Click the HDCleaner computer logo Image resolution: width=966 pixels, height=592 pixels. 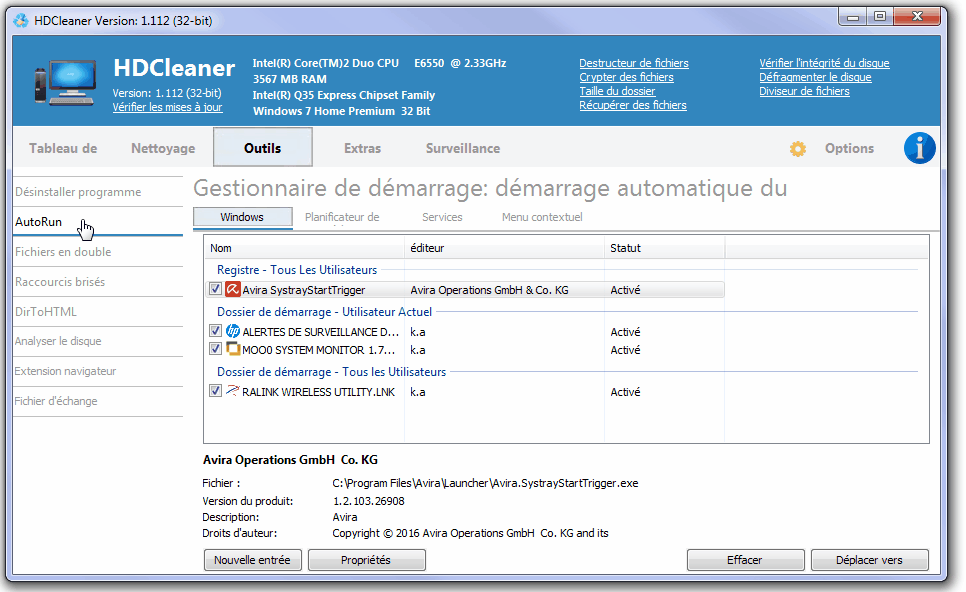[x=65, y=83]
